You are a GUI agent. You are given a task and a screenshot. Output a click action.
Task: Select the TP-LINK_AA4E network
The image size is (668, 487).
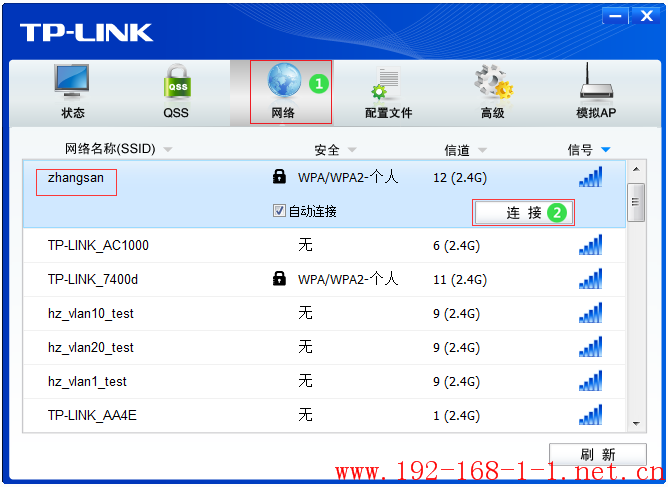(92, 415)
